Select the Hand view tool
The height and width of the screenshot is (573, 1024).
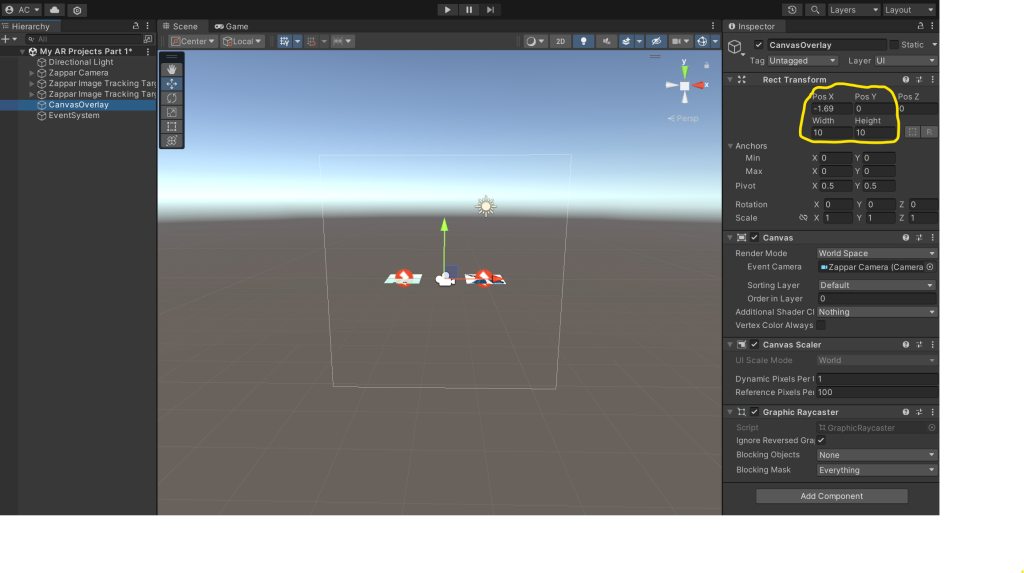pos(171,70)
